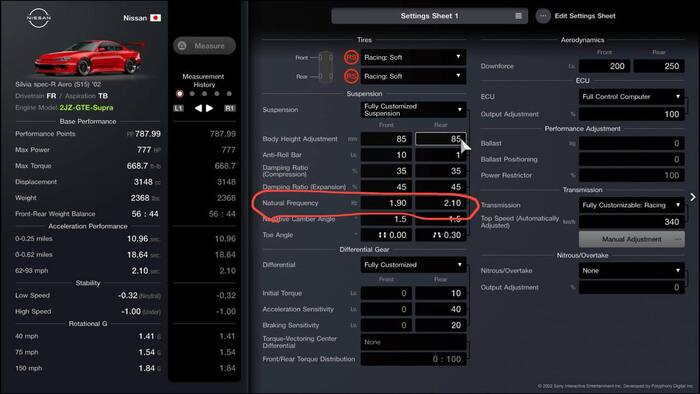The image size is (700, 394).
Task: Select front expansion damping value 45
Action: (x=387, y=187)
